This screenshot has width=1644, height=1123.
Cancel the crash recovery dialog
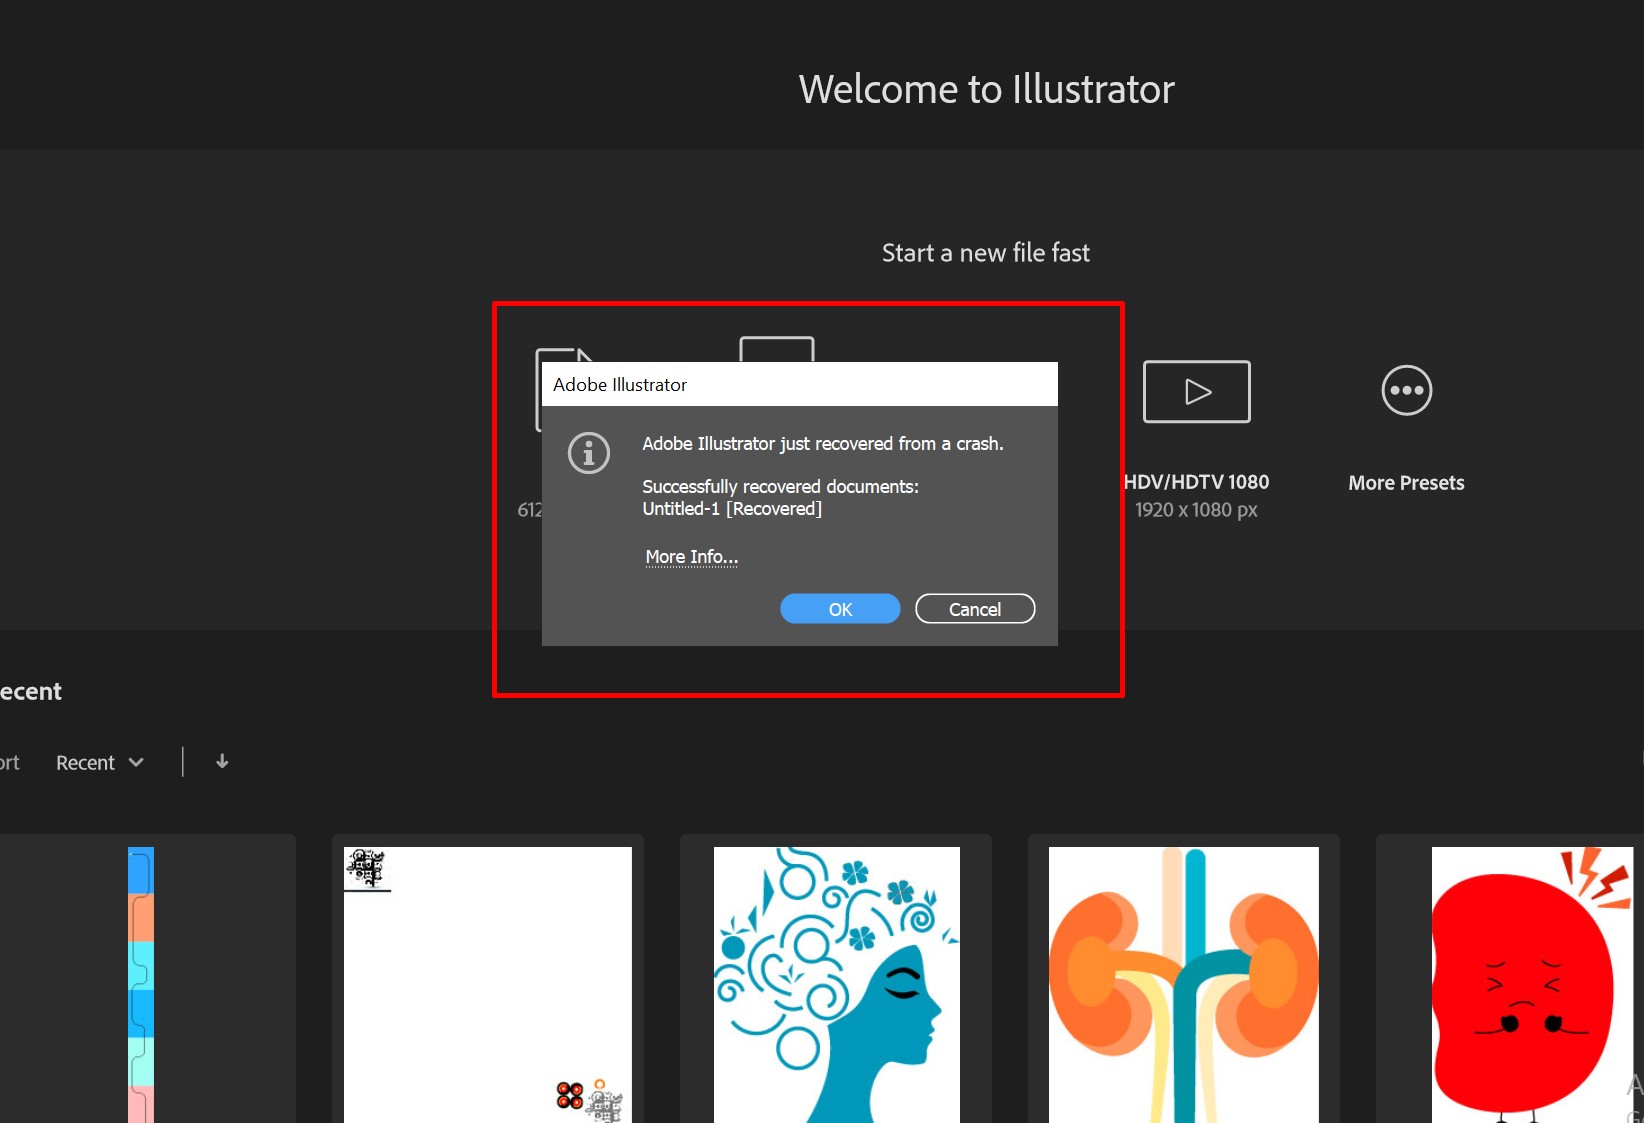tap(974, 608)
